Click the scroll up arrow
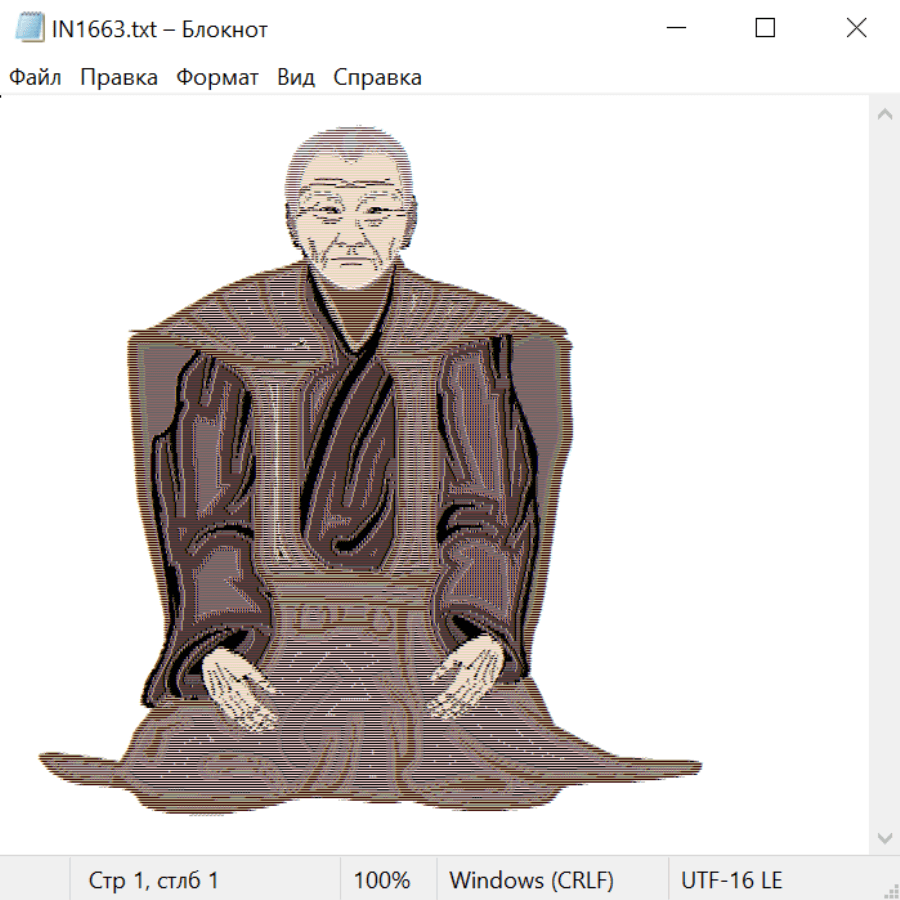 click(x=884, y=115)
